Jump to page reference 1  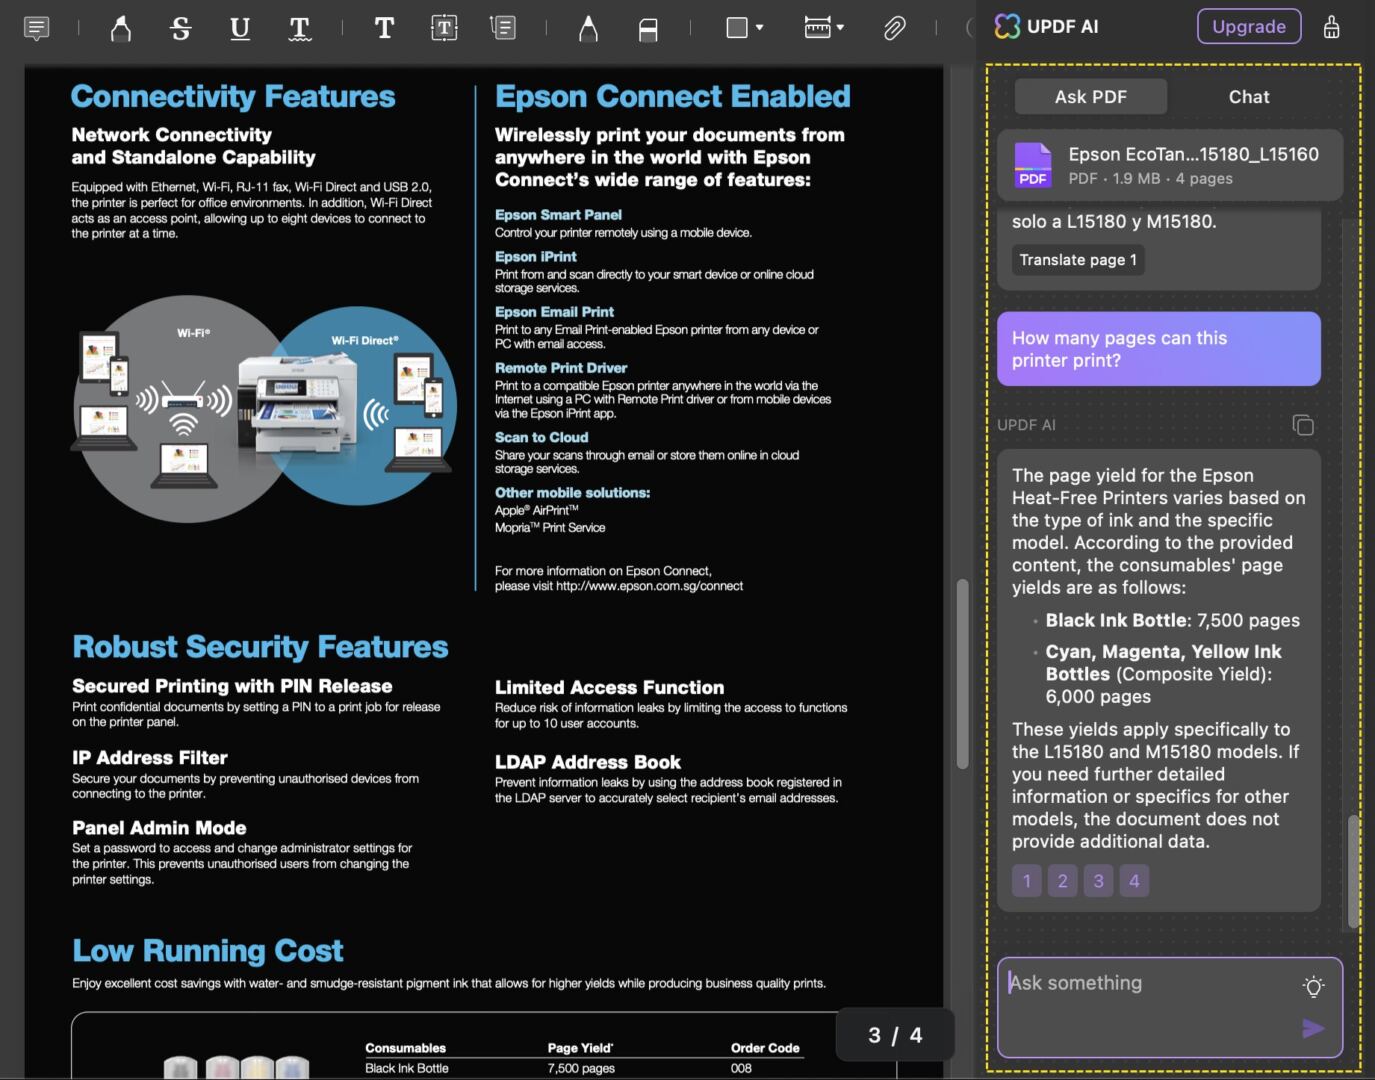tap(1027, 881)
